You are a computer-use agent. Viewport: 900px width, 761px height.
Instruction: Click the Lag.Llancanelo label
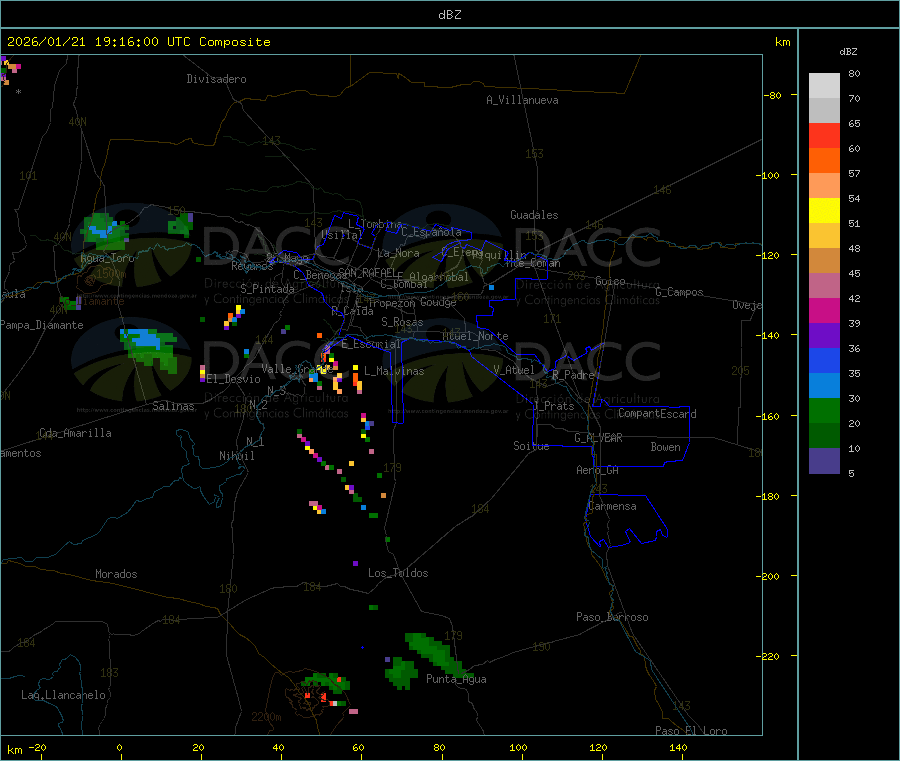[x=64, y=695]
